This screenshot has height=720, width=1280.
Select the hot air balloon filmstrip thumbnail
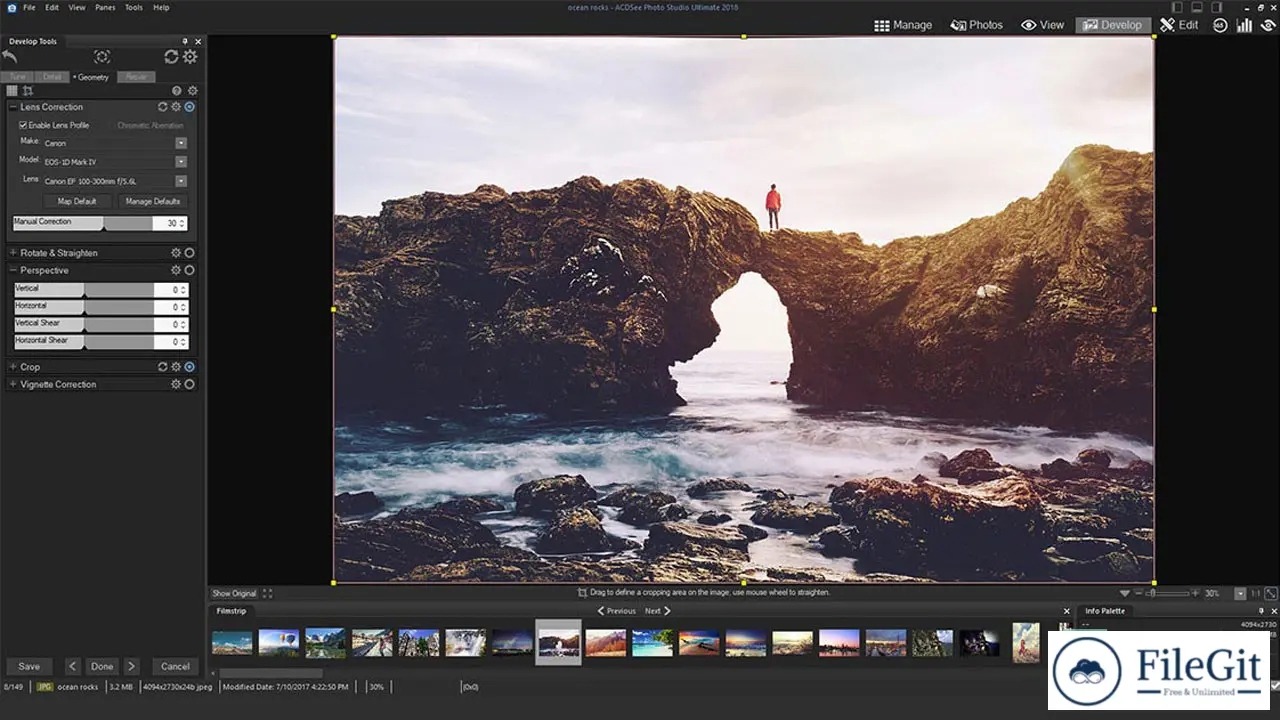278,642
